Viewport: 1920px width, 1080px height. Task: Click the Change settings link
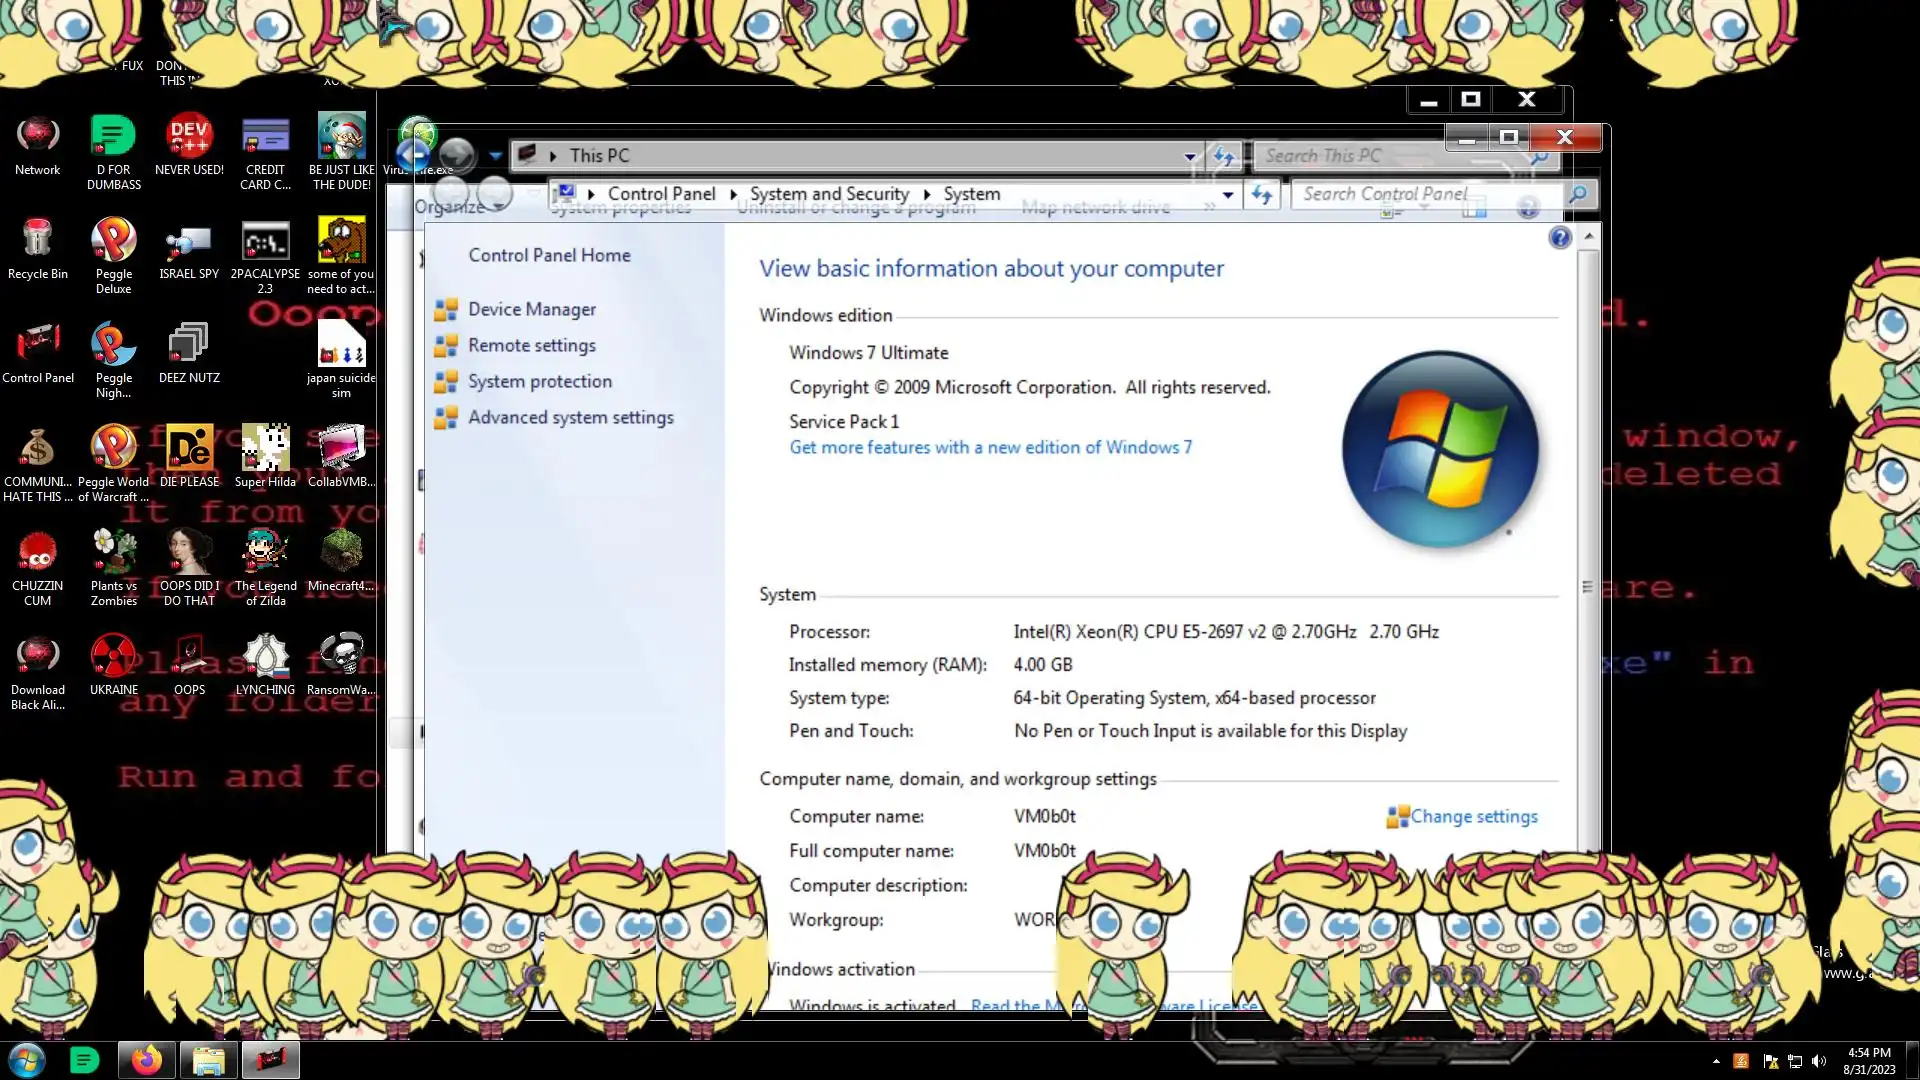pos(1473,817)
